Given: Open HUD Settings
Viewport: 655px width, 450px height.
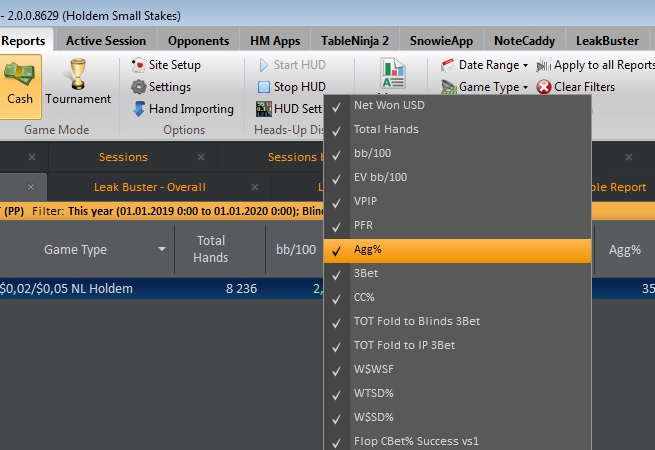Looking at the screenshot, I should click(289, 109).
